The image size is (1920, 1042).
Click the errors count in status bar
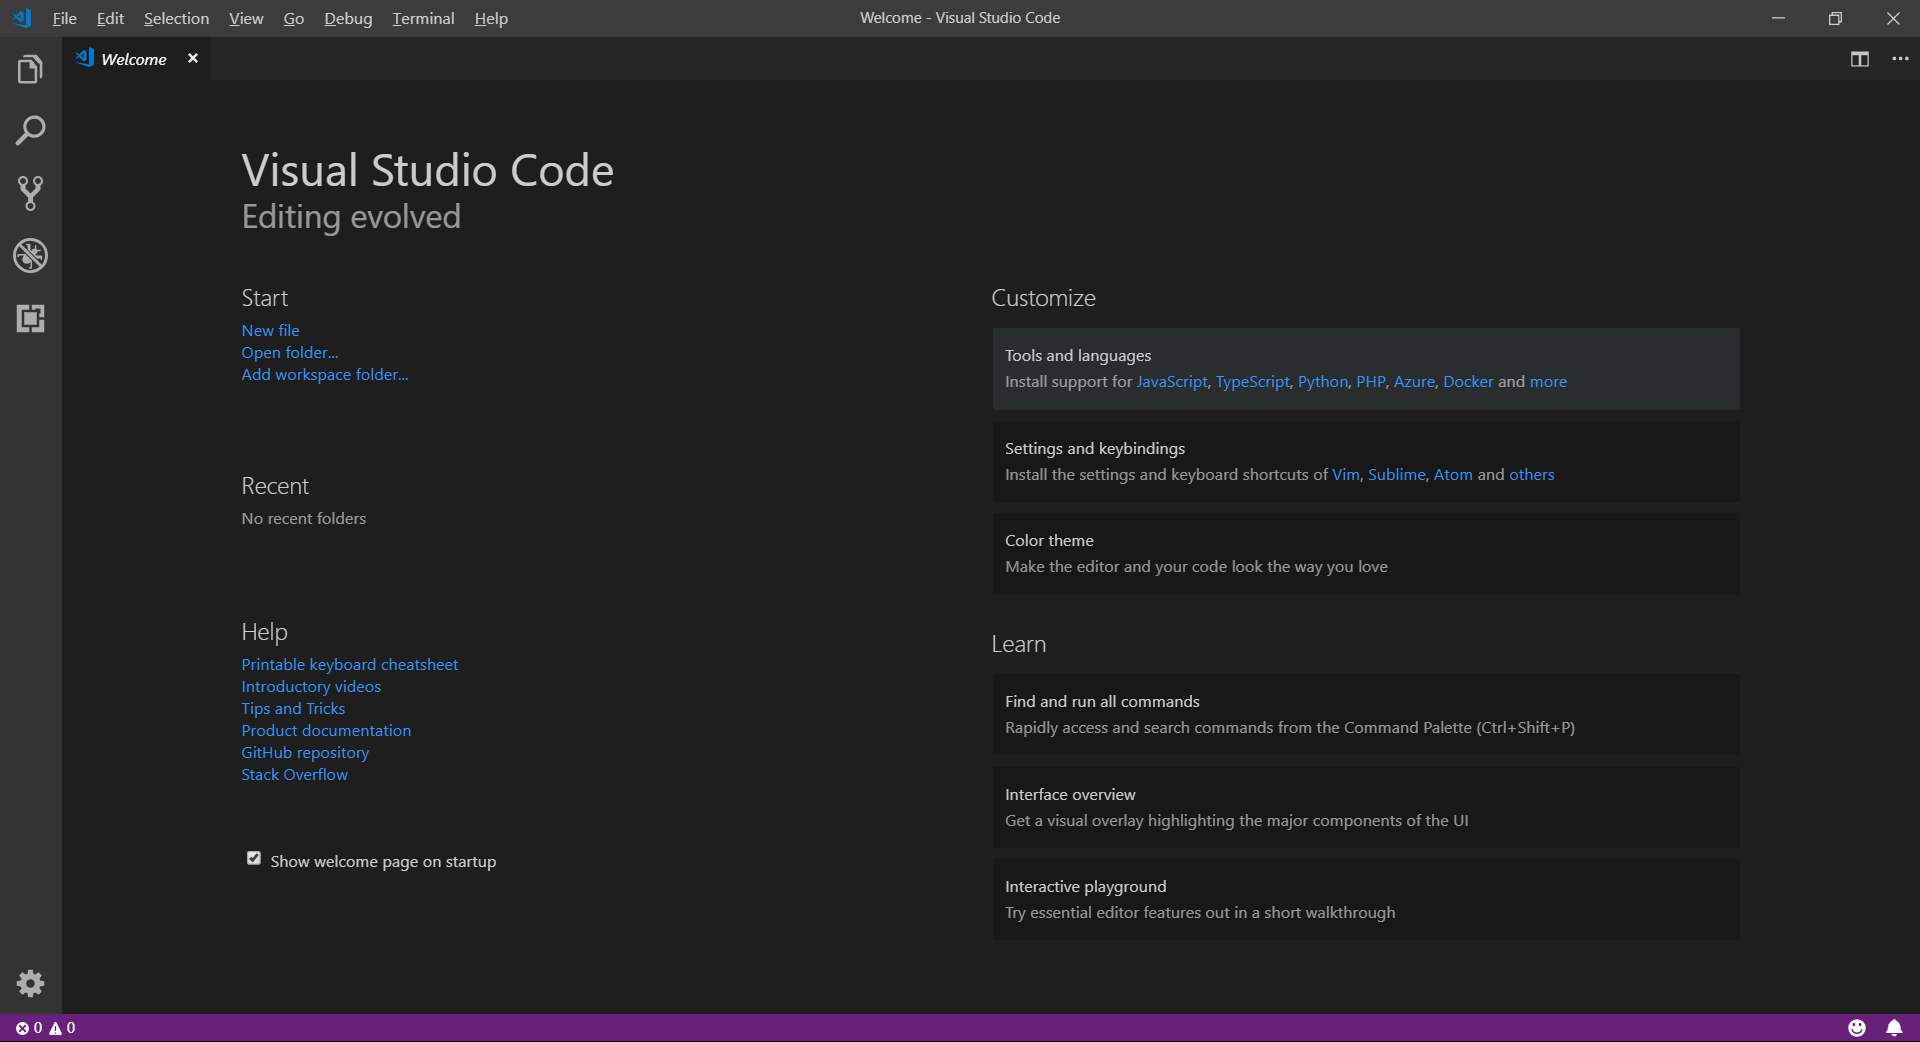29,1028
